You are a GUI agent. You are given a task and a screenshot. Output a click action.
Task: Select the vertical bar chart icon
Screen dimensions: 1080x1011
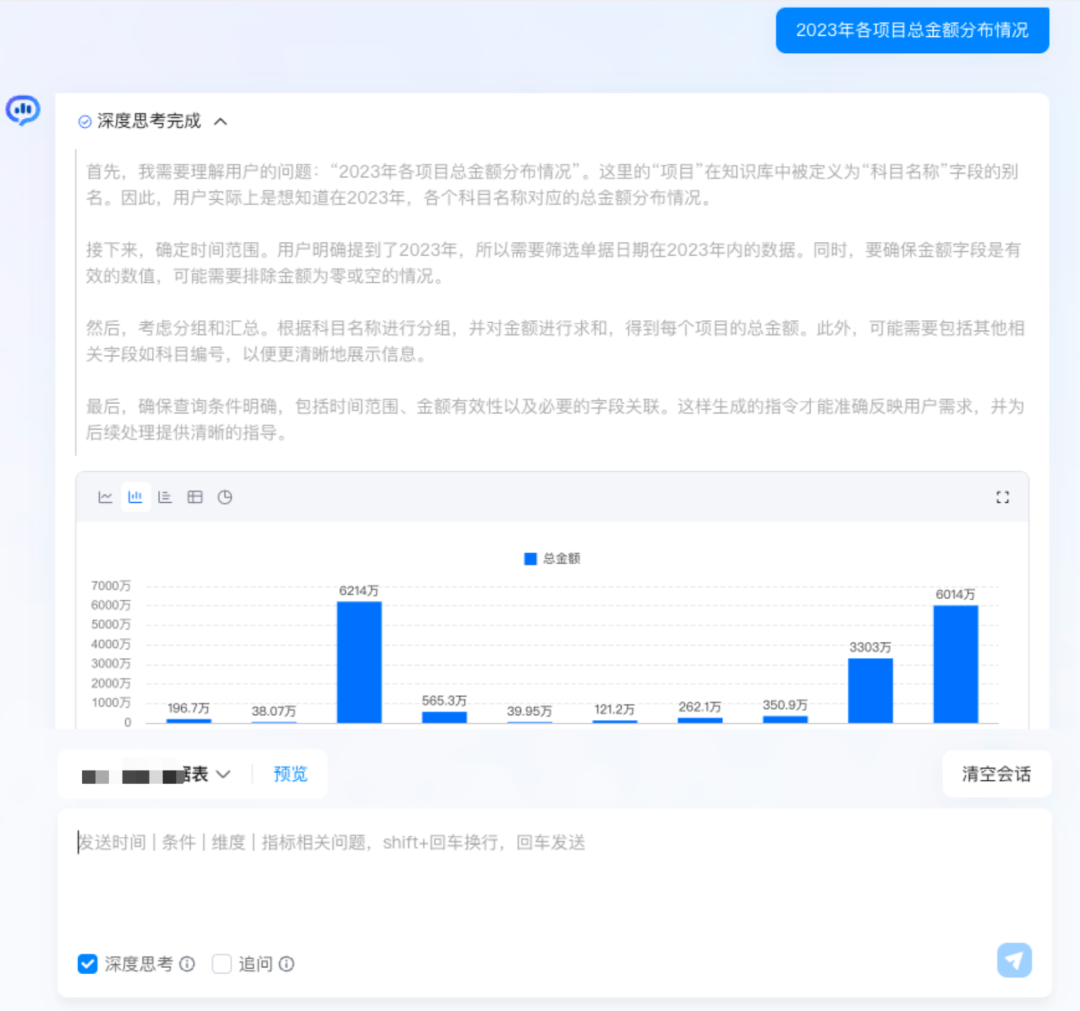click(135, 497)
